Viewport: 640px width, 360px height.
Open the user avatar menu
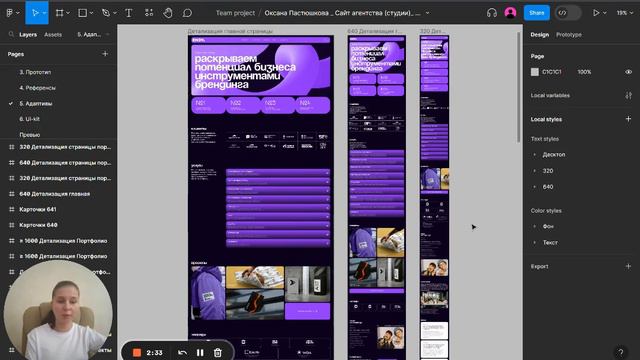[510, 13]
